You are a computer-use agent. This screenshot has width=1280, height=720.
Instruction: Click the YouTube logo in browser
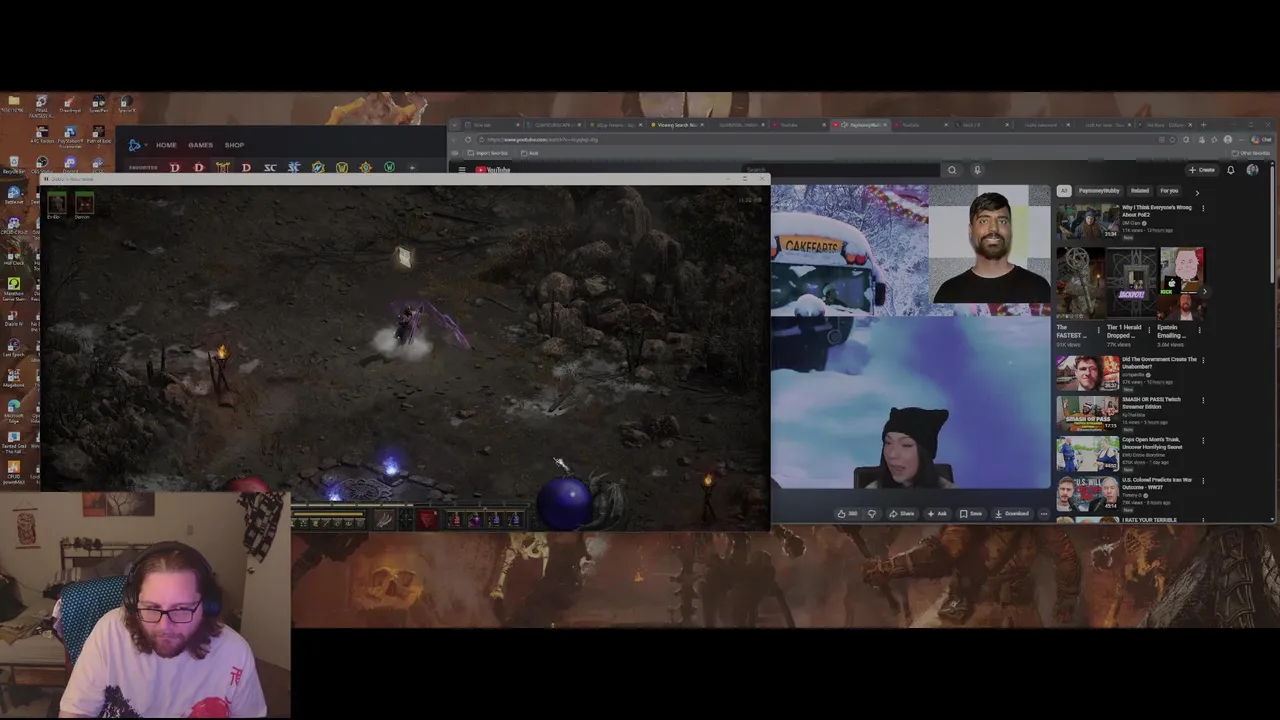[x=493, y=170]
